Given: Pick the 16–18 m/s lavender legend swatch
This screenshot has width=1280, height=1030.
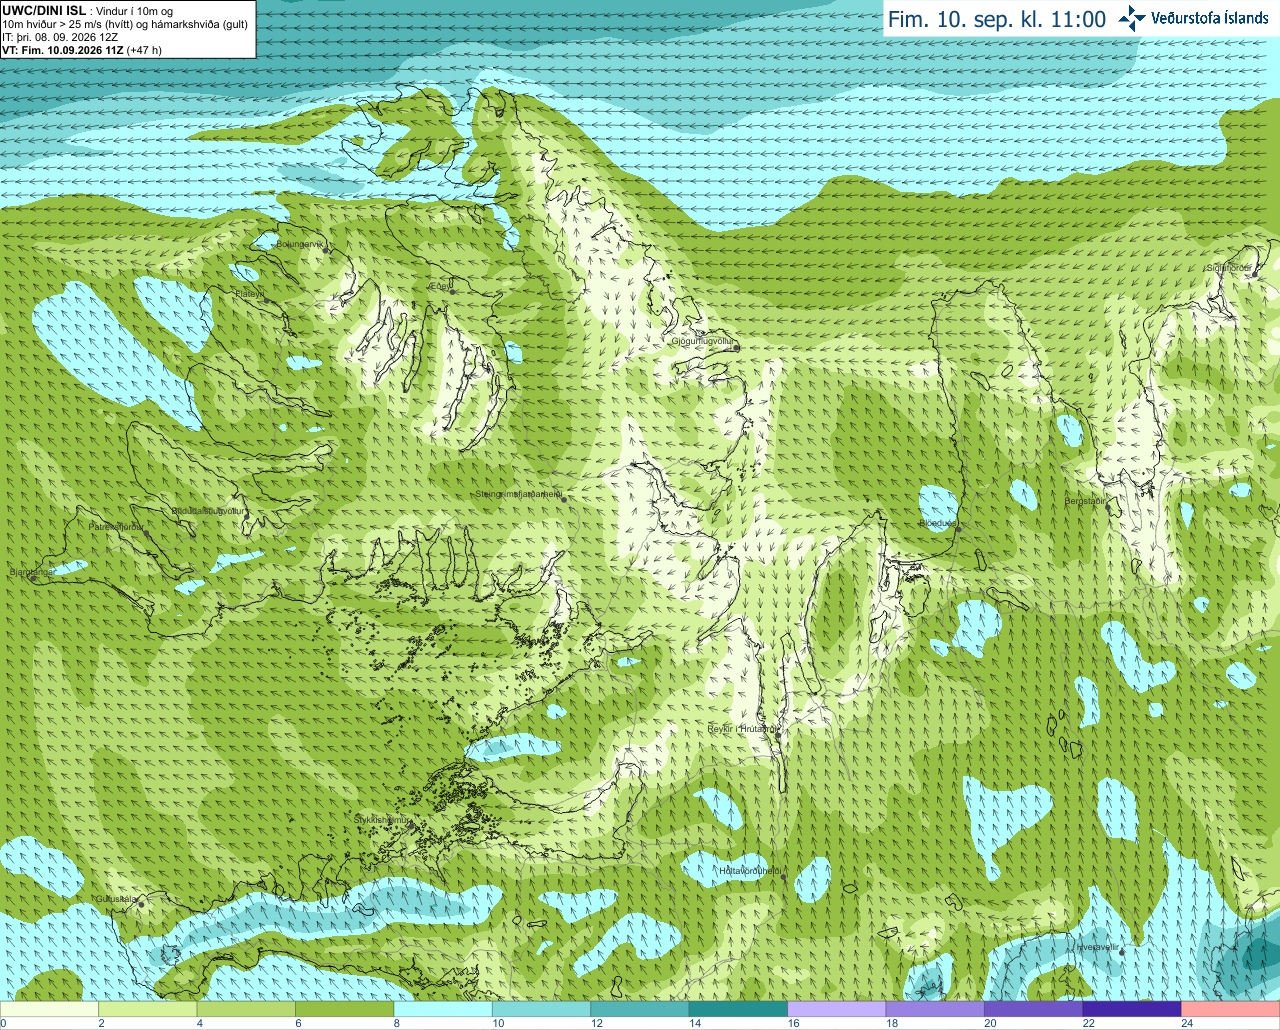Looking at the screenshot, I should tap(837, 1008).
